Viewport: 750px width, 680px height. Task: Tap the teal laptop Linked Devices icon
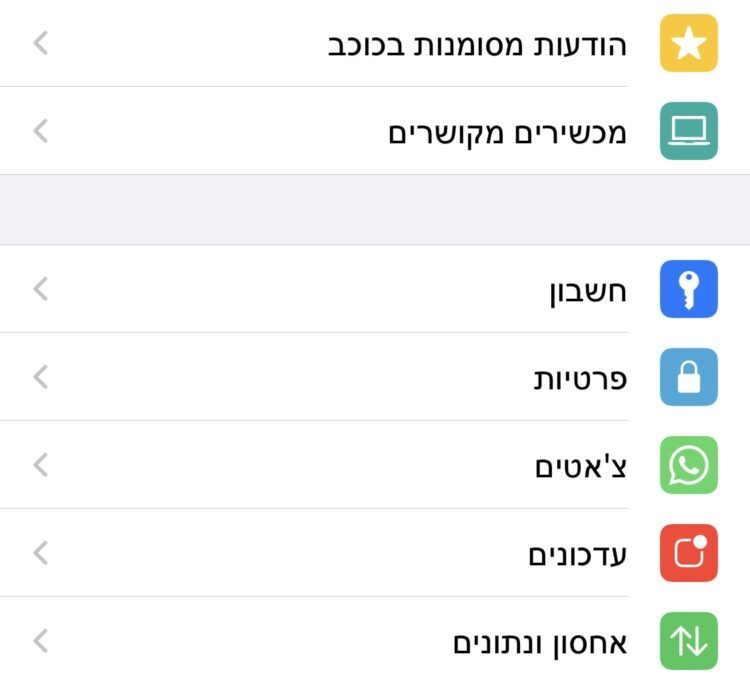point(689,131)
